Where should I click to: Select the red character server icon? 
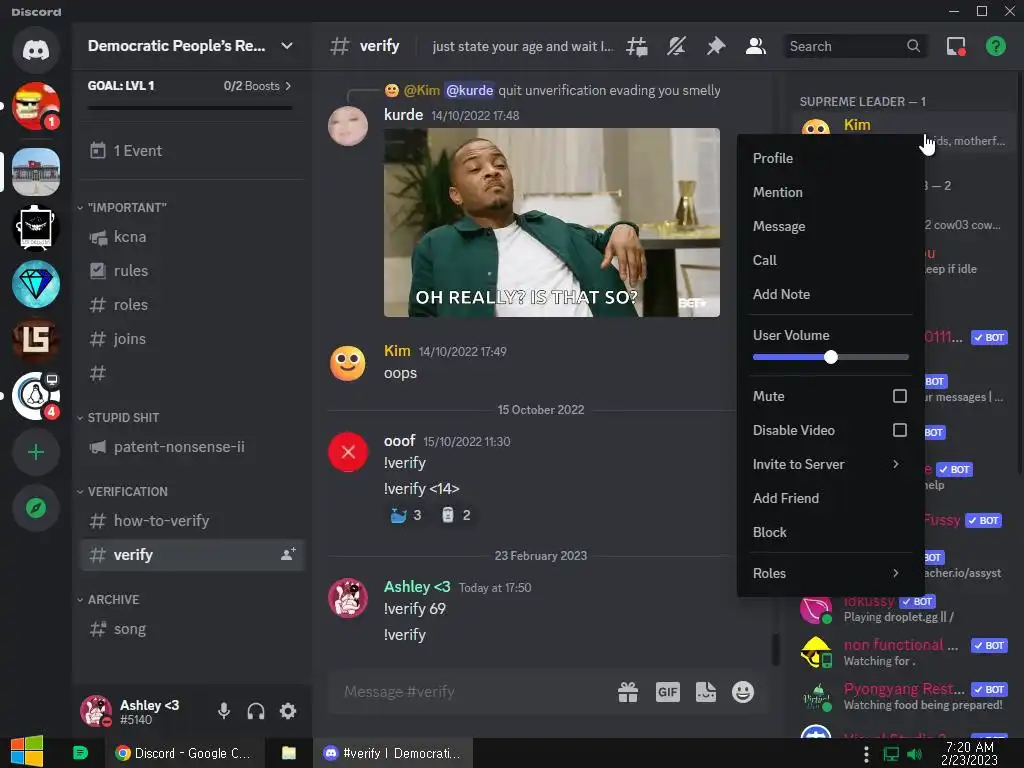(36, 106)
